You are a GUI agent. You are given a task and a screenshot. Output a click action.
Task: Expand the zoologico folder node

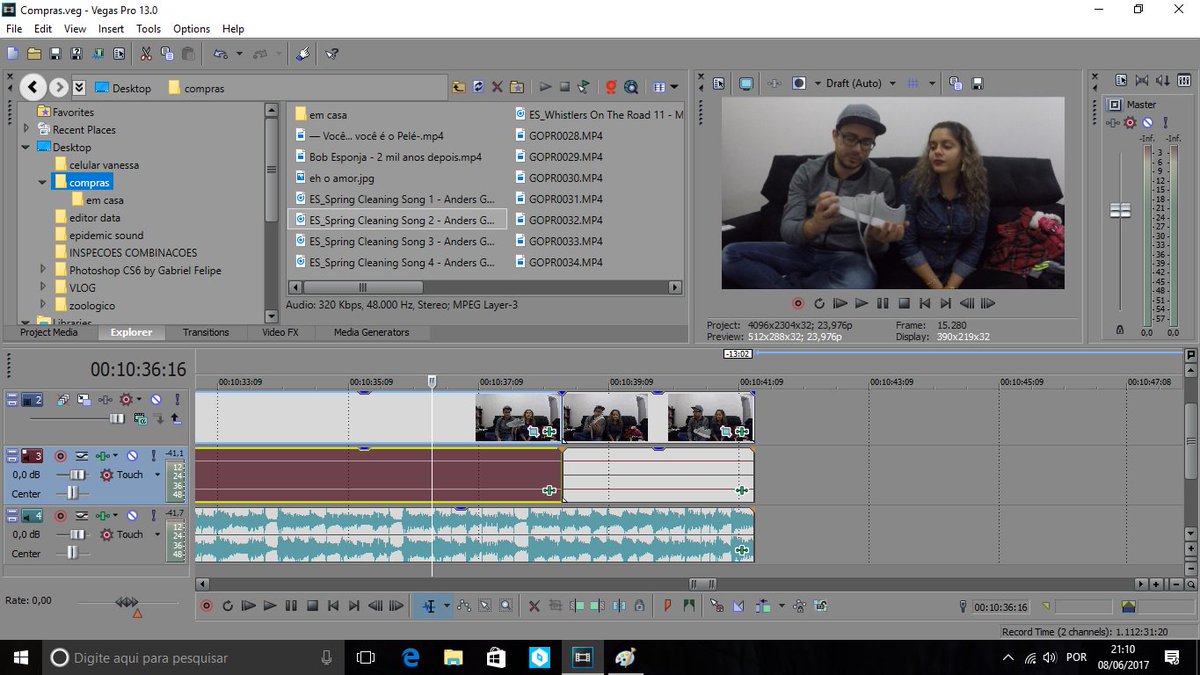43,305
